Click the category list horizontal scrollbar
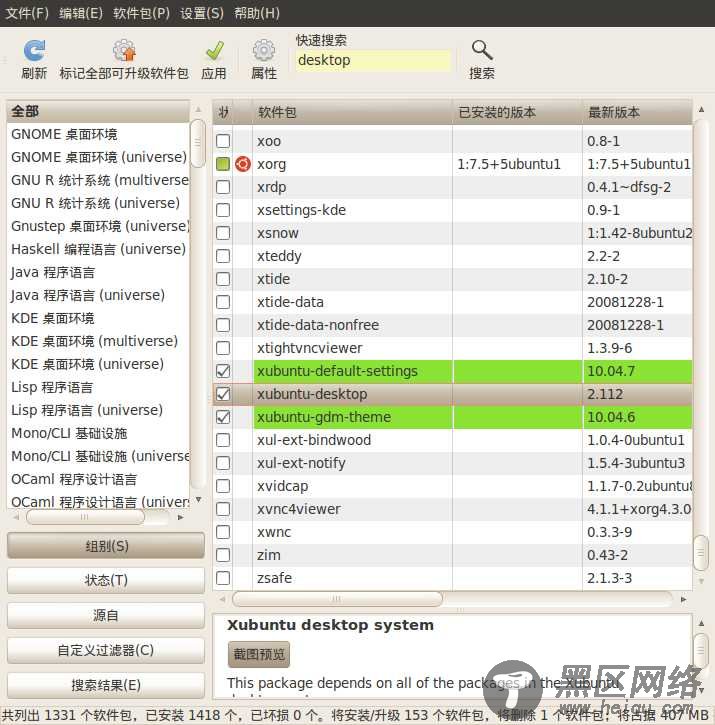Screen dimensions: 715x725 tap(85, 517)
